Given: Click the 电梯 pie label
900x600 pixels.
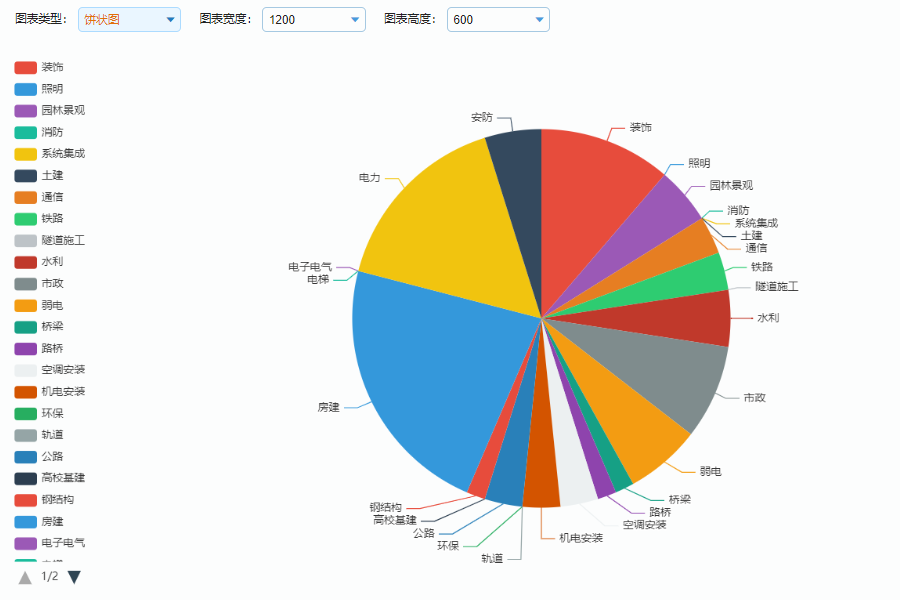Looking at the screenshot, I should (318, 280).
